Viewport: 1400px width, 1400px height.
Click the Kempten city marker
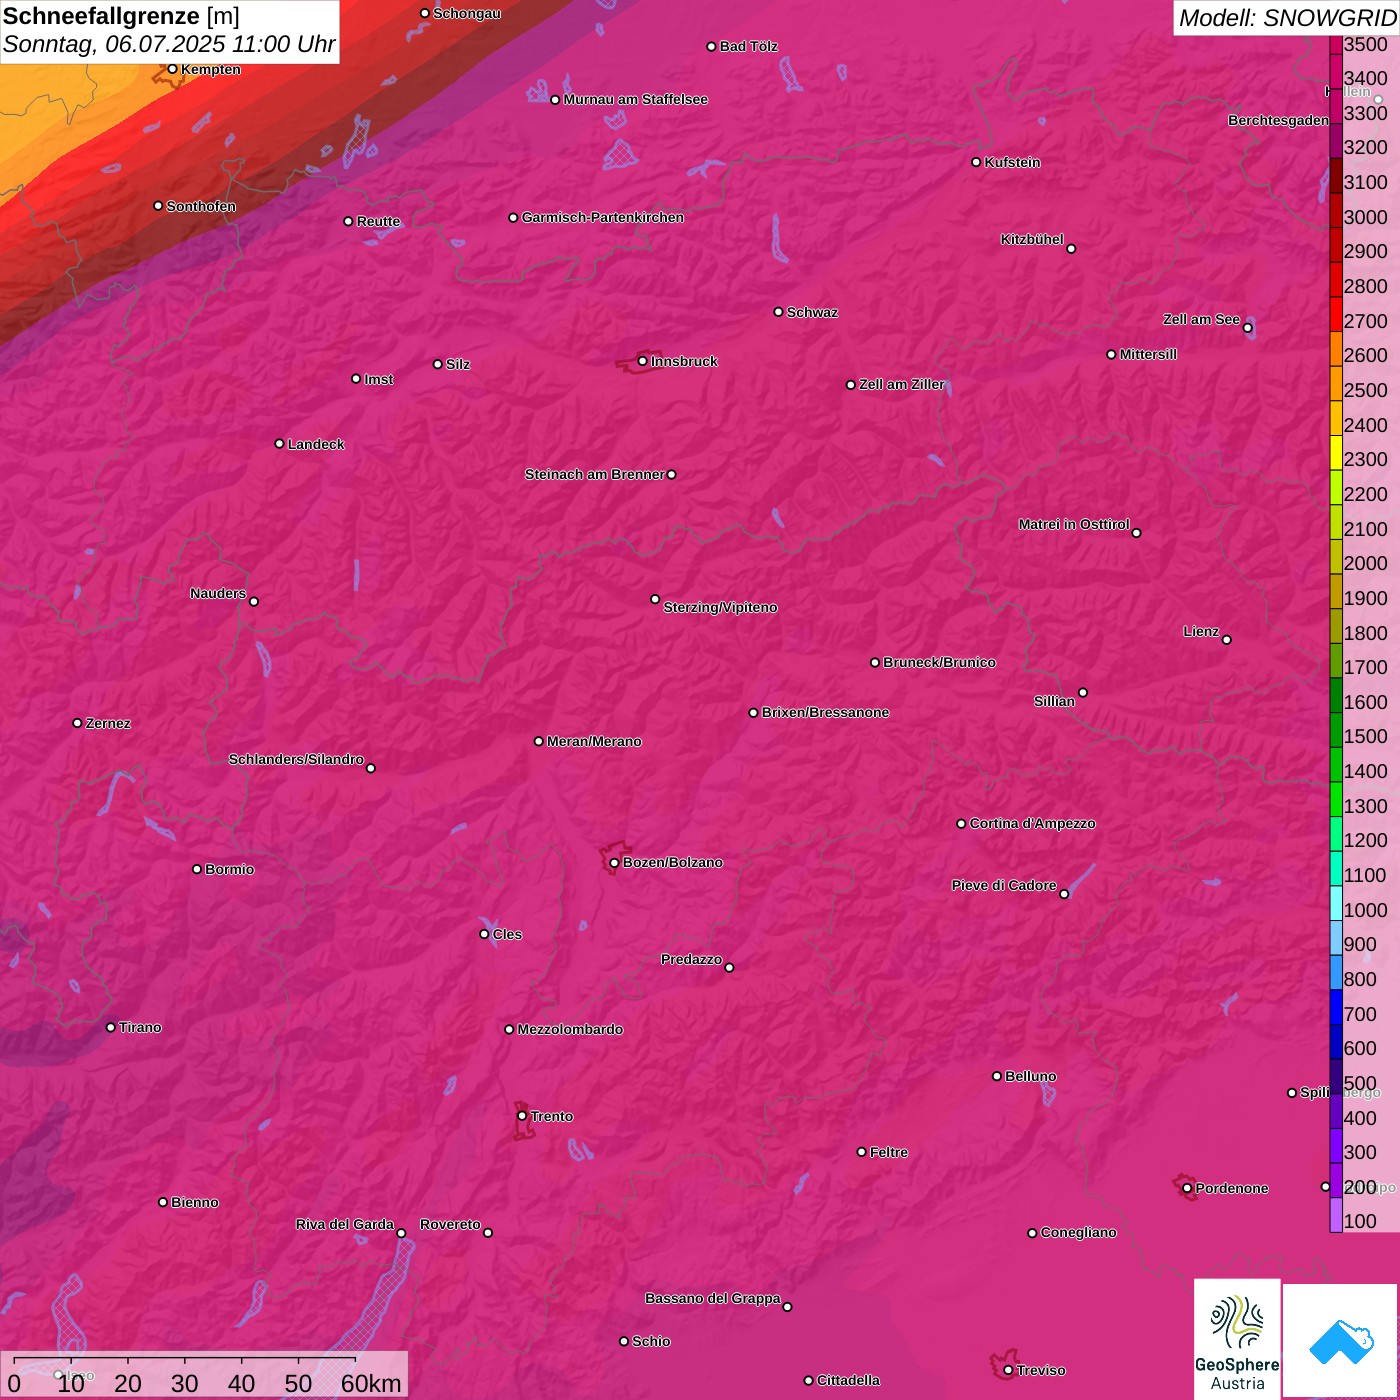[172, 69]
